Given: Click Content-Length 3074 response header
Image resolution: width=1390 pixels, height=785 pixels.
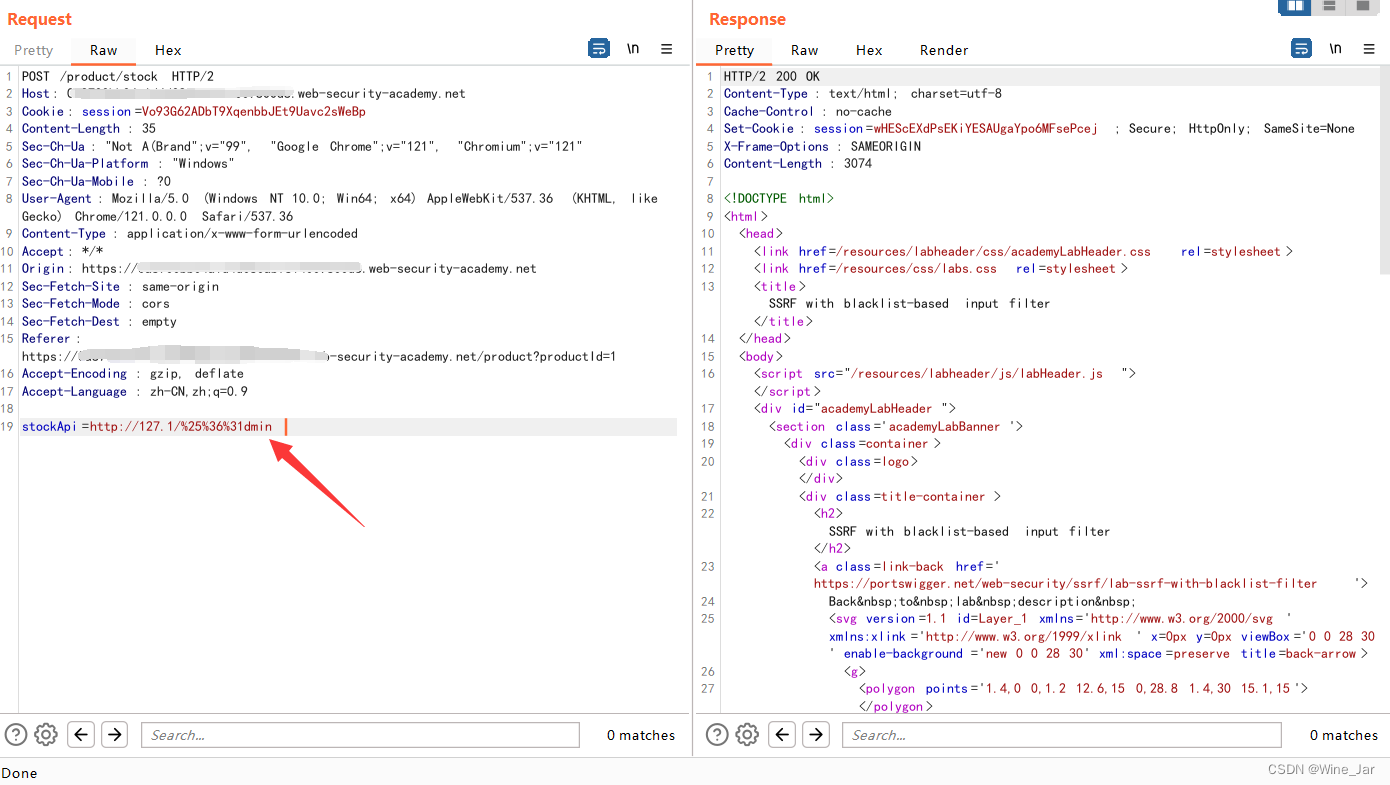Looking at the screenshot, I should (x=798, y=164).
